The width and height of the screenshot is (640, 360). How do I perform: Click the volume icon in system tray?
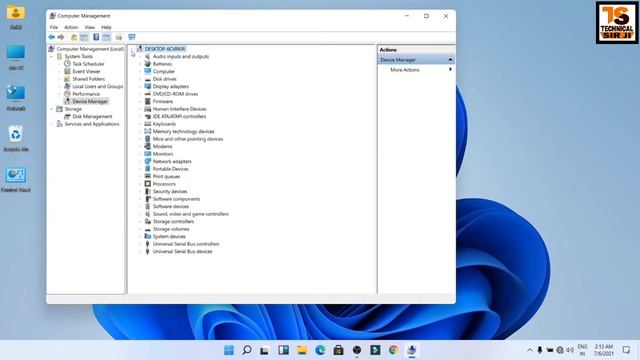[570, 350]
